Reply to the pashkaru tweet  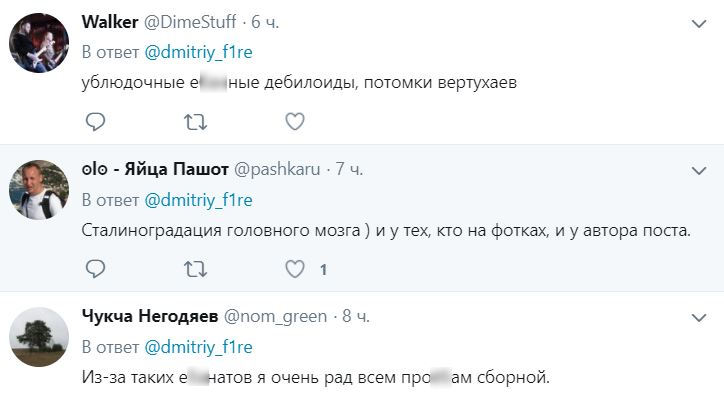click(96, 269)
